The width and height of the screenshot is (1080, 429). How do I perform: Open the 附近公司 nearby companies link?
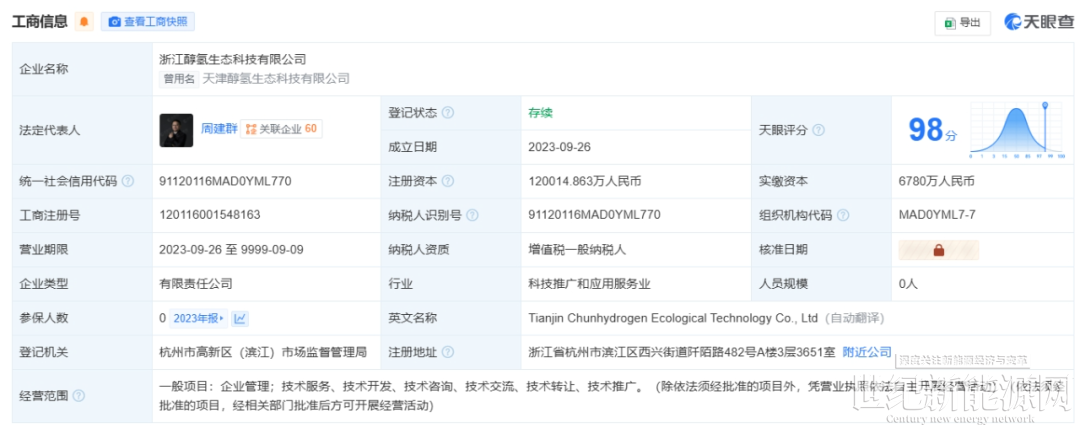click(866, 352)
